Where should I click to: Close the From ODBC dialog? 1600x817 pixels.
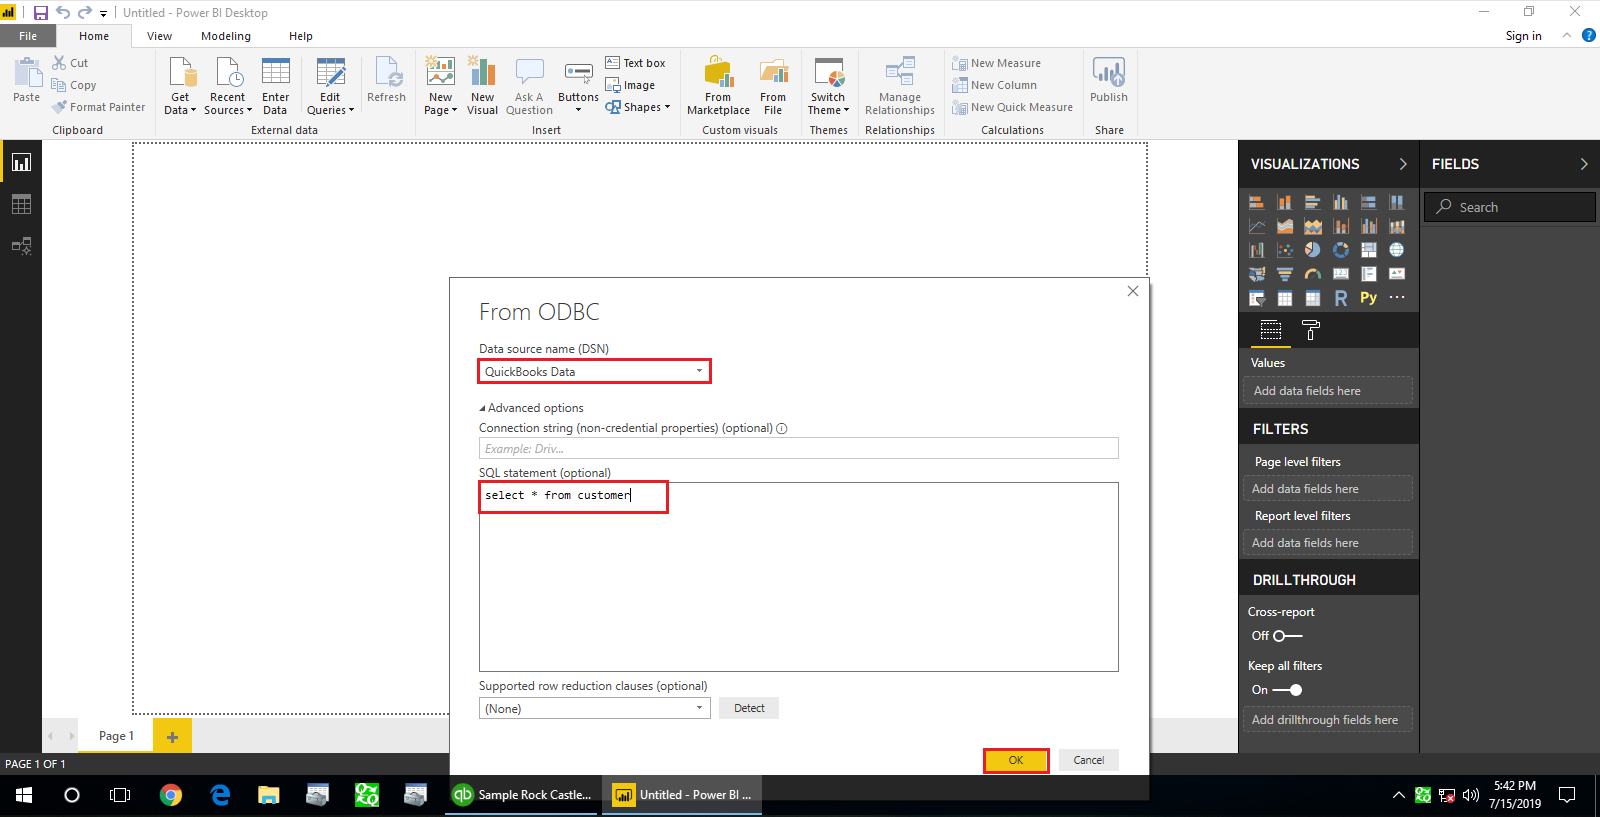click(x=1133, y=291)
